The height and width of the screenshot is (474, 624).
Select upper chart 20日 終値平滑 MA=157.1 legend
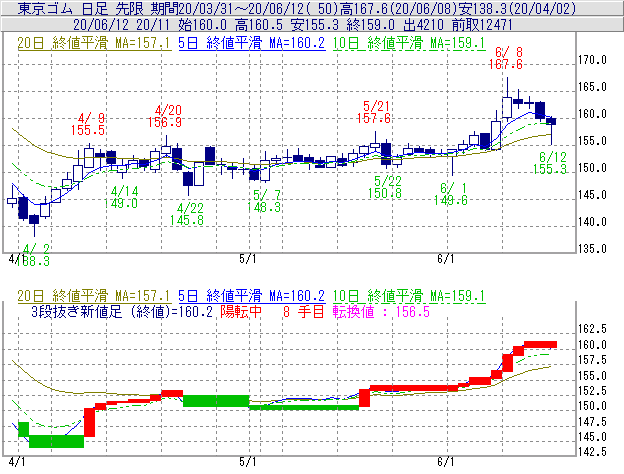[x=94, y=43]
